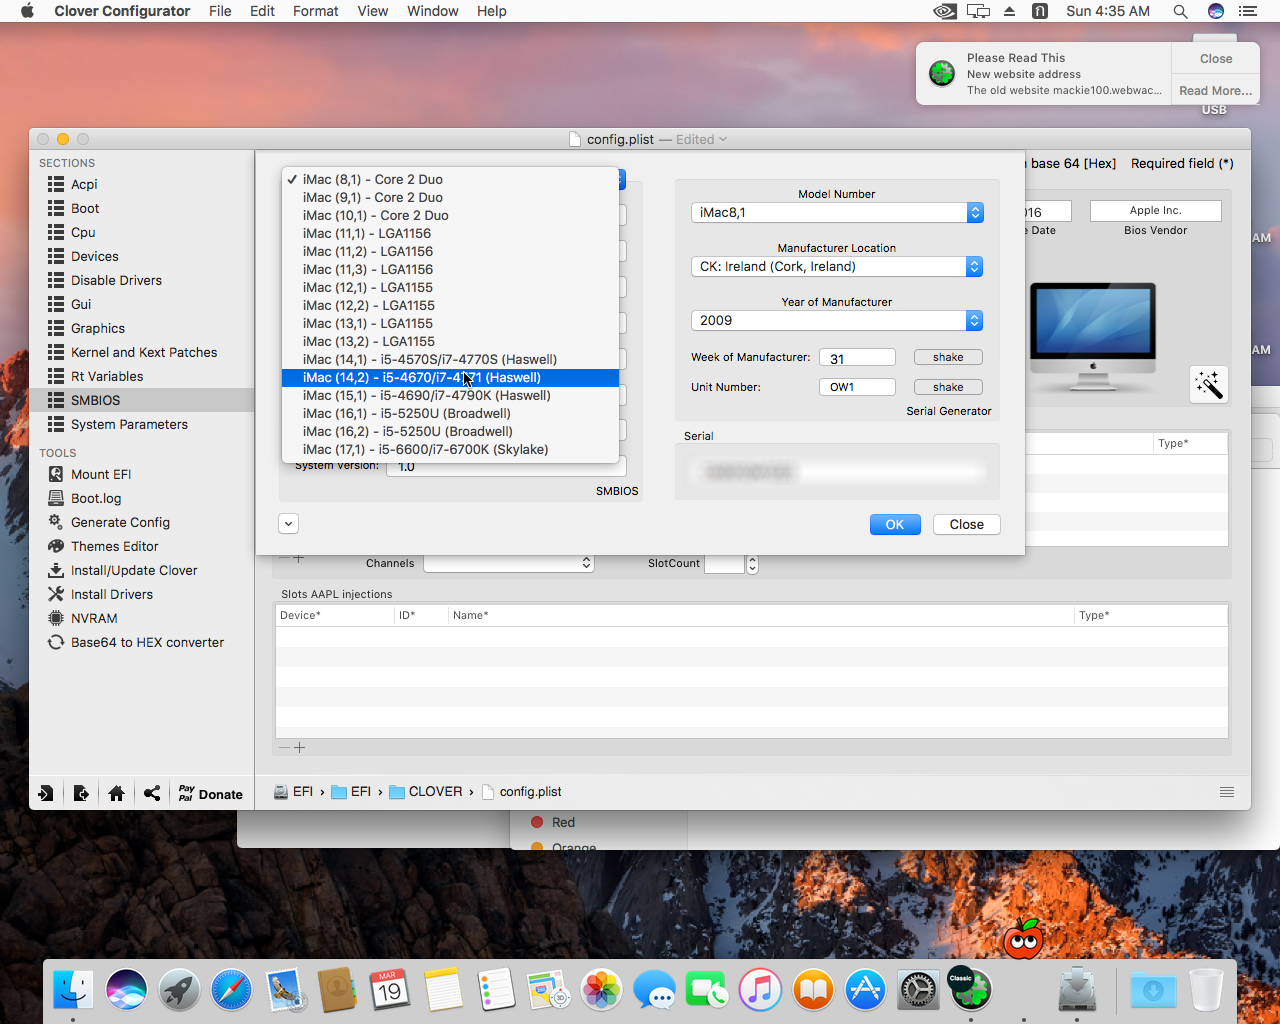The width and height of the screenshot is (1280, 1024).
Task: Open the Gui section
Action: pyautogui.click(x=81, y=304)
